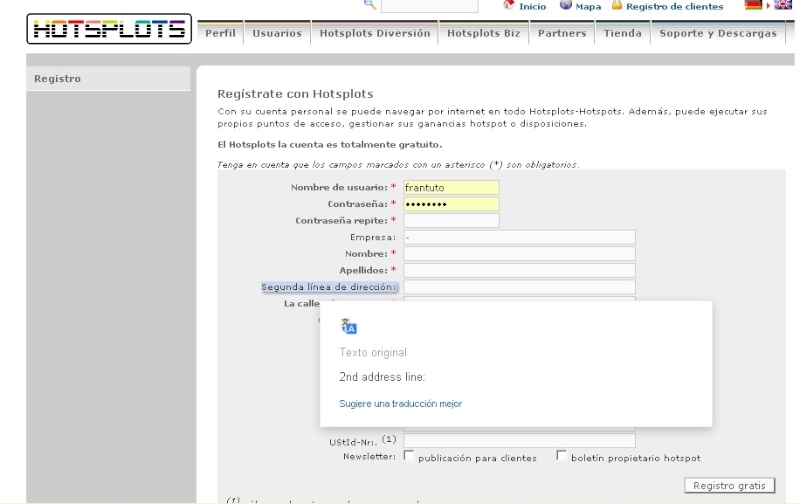Open the Hotsplots Biz tab
The height and width of the screenshot is (504, 800).
click(x=484, y=33)
